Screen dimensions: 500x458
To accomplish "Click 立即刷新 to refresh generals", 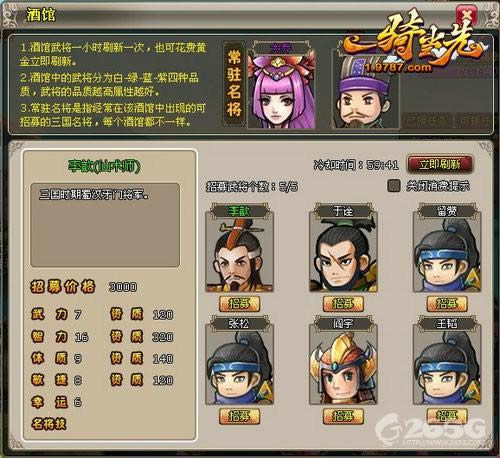I will pos(440,164).
